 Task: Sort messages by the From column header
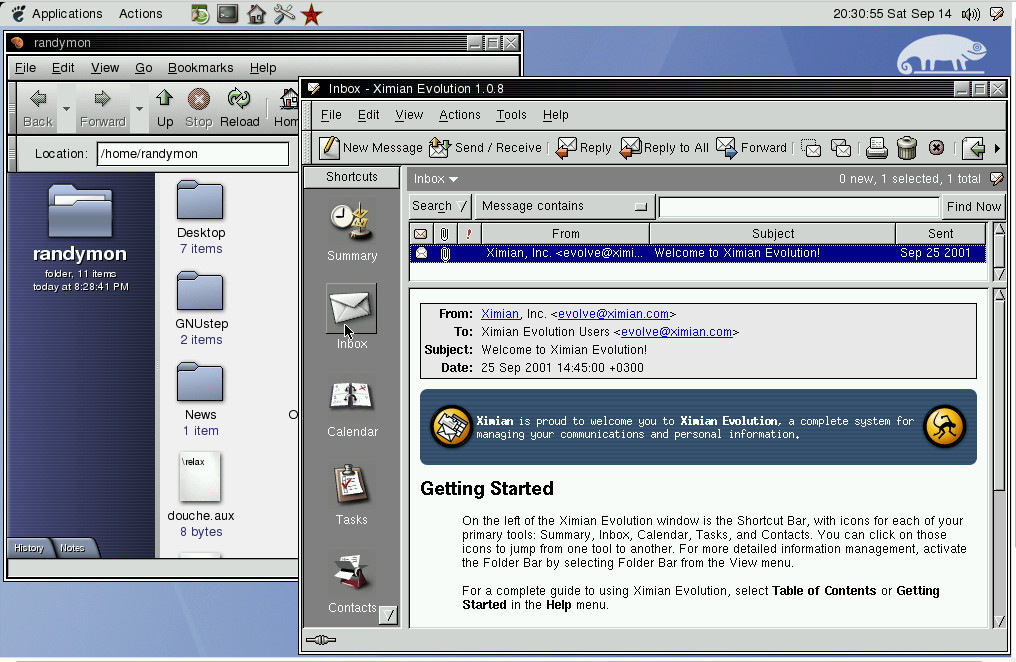tap(566, 234)
